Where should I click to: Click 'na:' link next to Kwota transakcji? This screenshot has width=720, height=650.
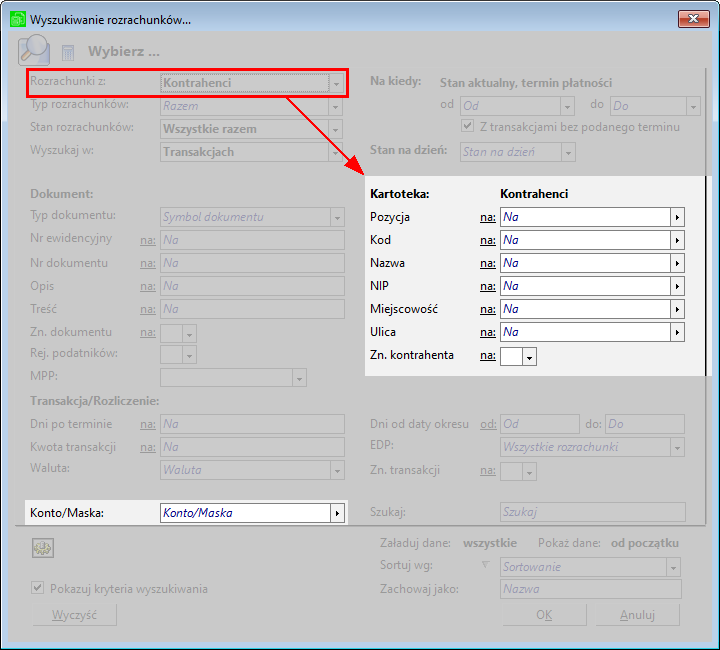coord(148,447)
